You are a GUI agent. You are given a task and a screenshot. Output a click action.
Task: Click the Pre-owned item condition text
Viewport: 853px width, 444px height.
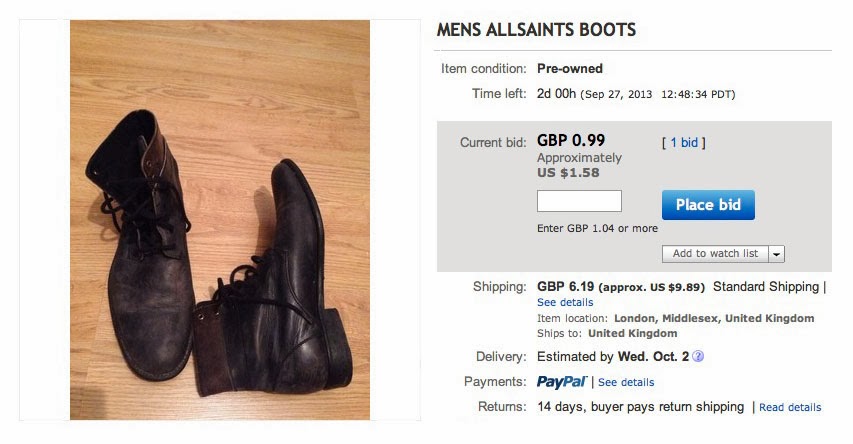[x=570, y=69]
